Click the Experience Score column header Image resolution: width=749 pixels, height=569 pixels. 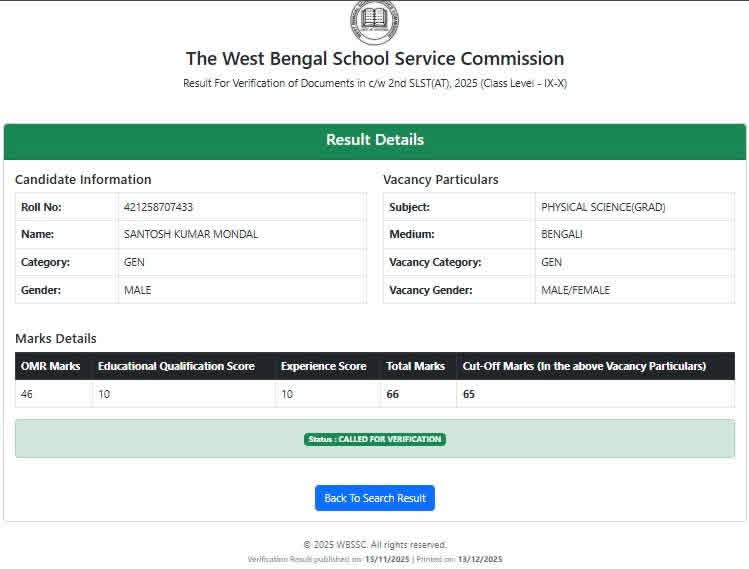(323, 366)
